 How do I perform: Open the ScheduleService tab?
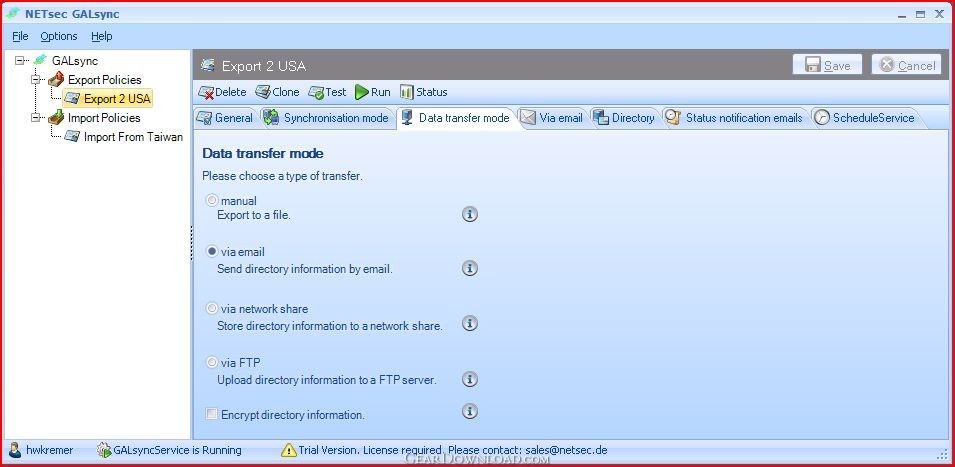[865, 118]
